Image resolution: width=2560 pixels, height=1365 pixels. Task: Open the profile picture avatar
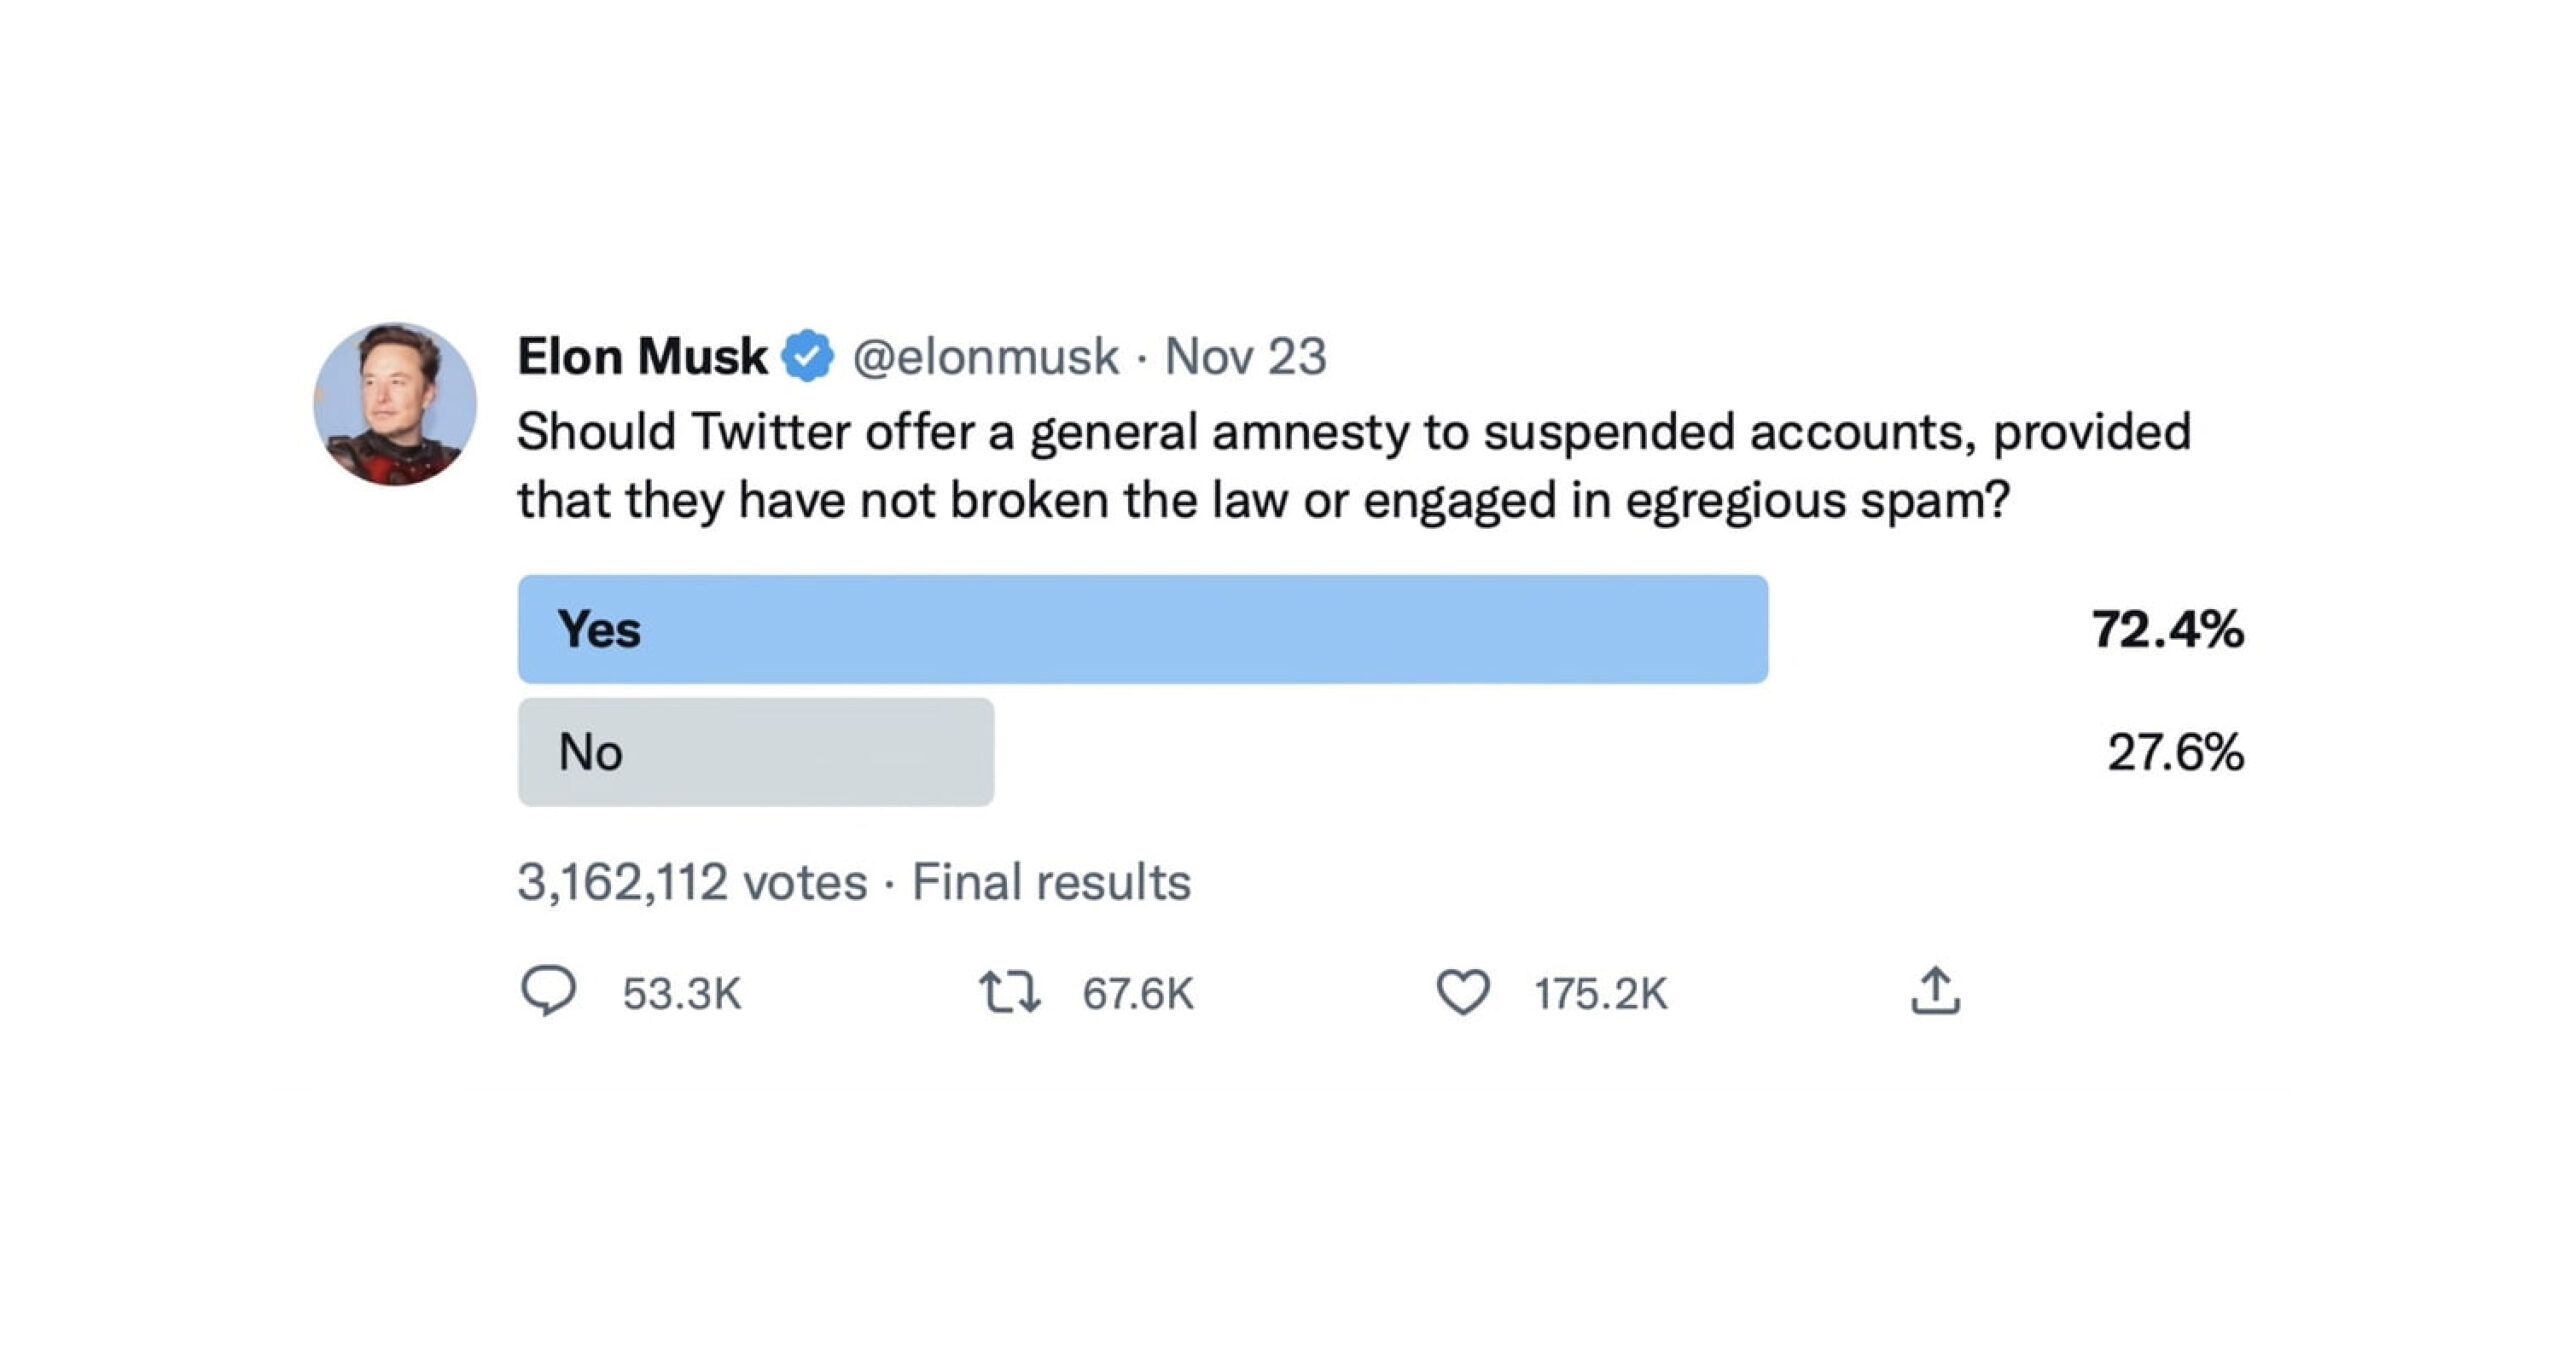point(395,404)
